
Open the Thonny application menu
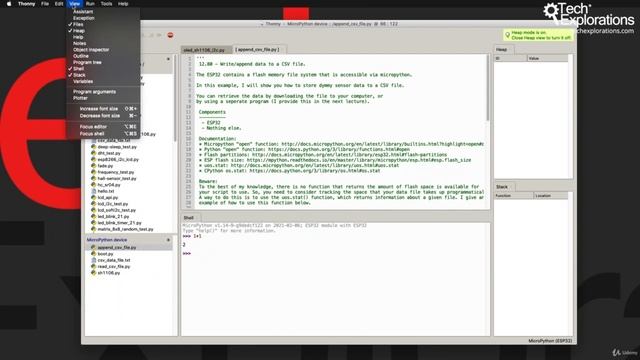point(27,4)
